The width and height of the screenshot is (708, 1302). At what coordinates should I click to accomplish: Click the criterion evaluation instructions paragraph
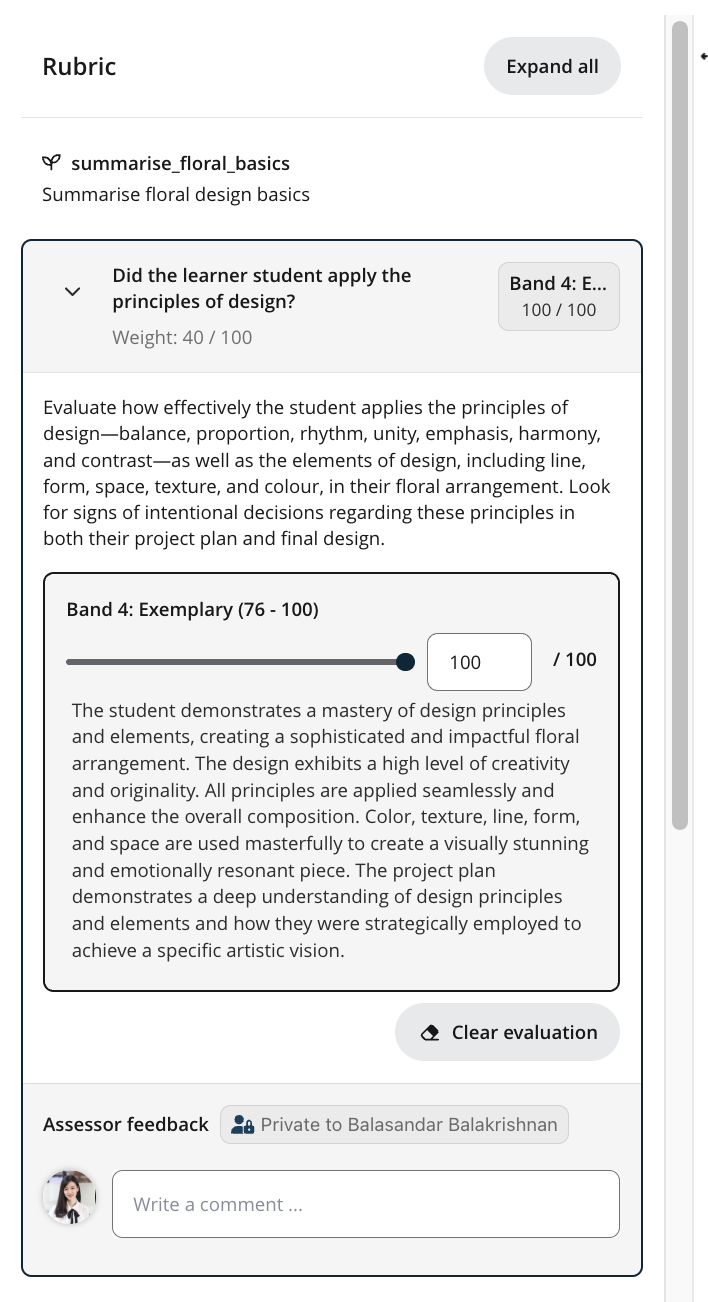click(326, 473)
